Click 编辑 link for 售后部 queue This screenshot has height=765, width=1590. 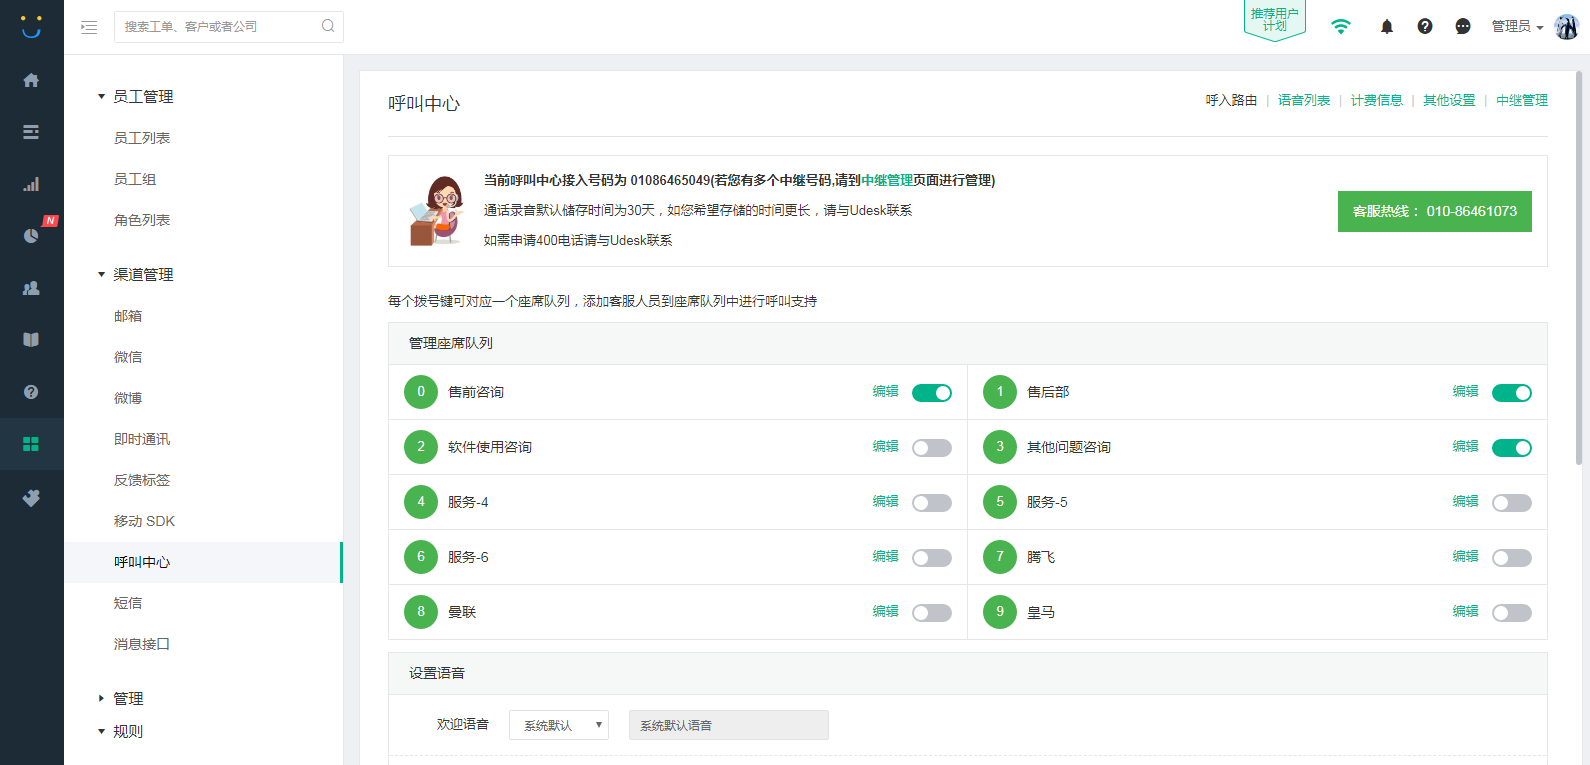pos(1465,392)
